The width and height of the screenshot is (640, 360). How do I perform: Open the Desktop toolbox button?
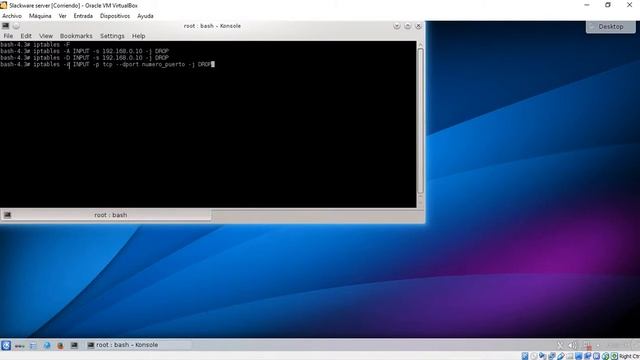click(x=611, y=27)
